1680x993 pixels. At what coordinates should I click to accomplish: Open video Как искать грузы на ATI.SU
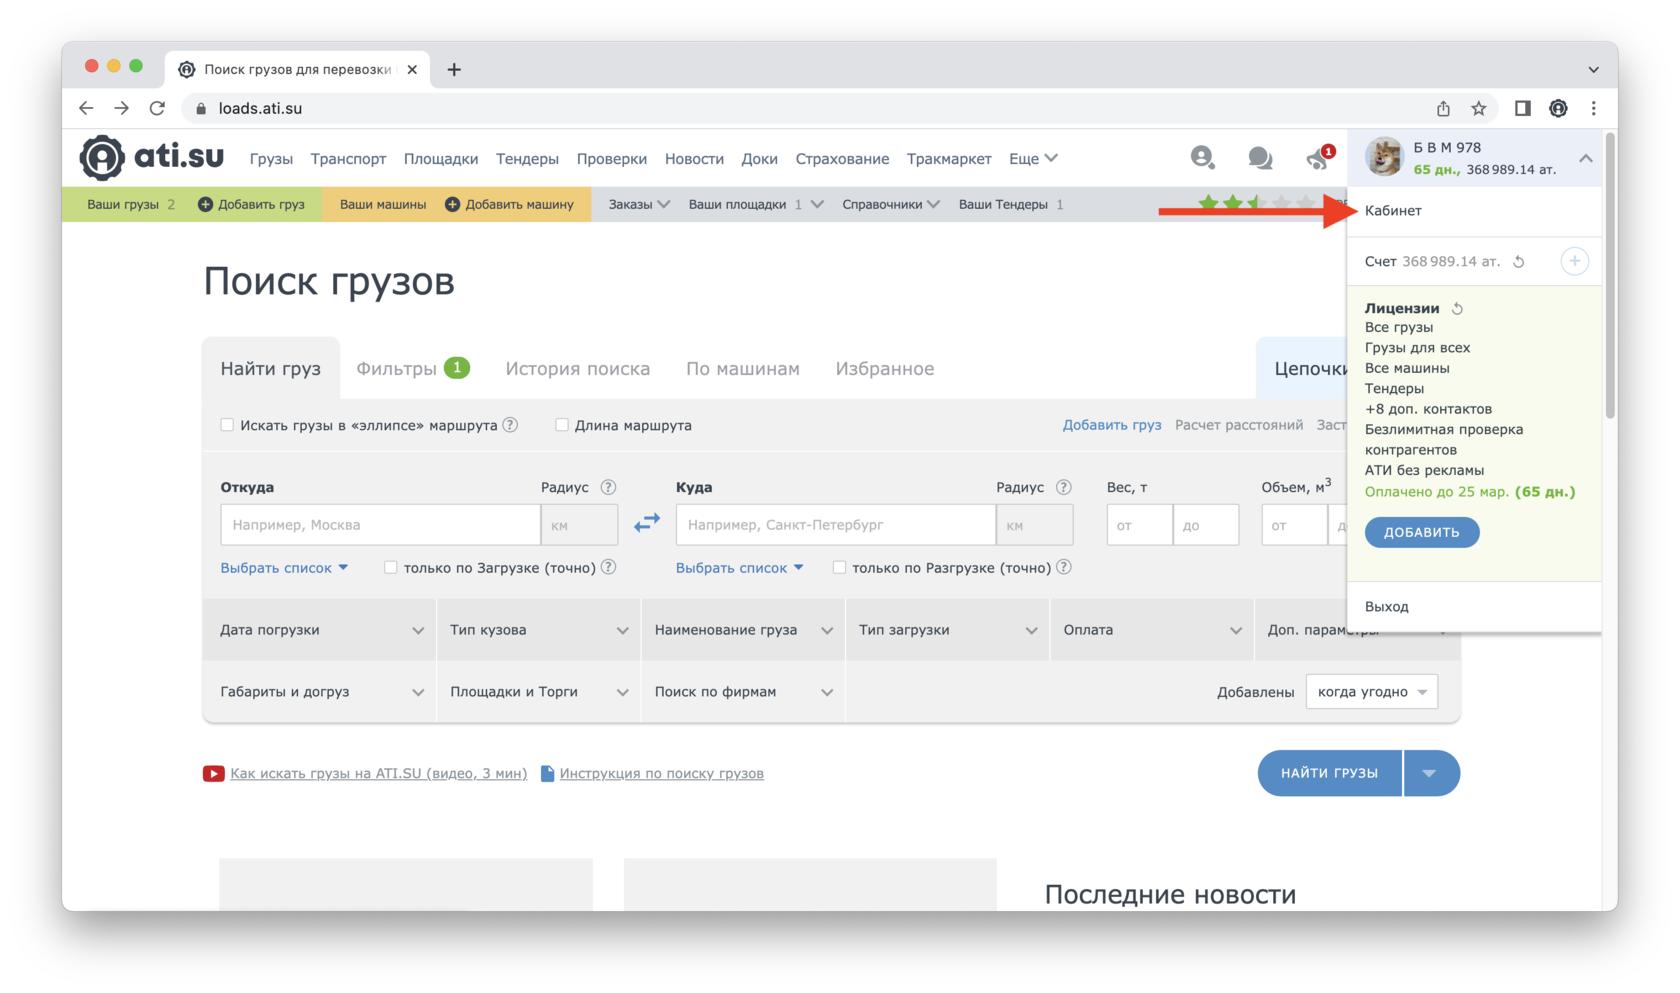378,773
